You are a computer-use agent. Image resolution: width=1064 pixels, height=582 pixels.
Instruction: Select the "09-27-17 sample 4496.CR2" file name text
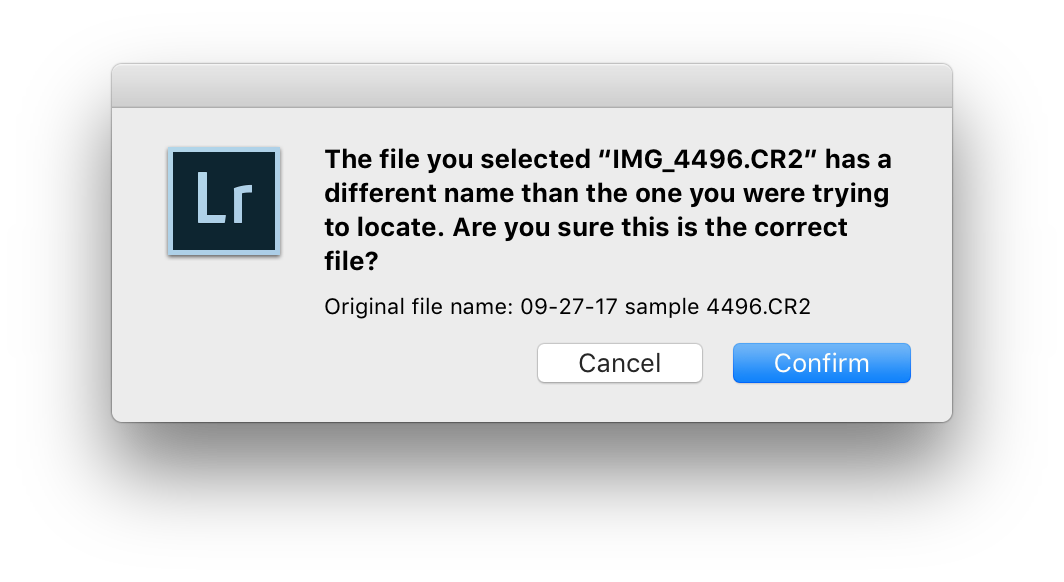pyautogui.click(x=665, y=307)
